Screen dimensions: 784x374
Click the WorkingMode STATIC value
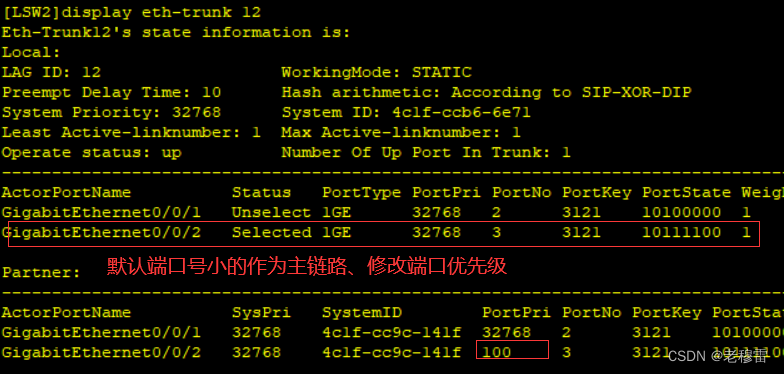point(442,72)
